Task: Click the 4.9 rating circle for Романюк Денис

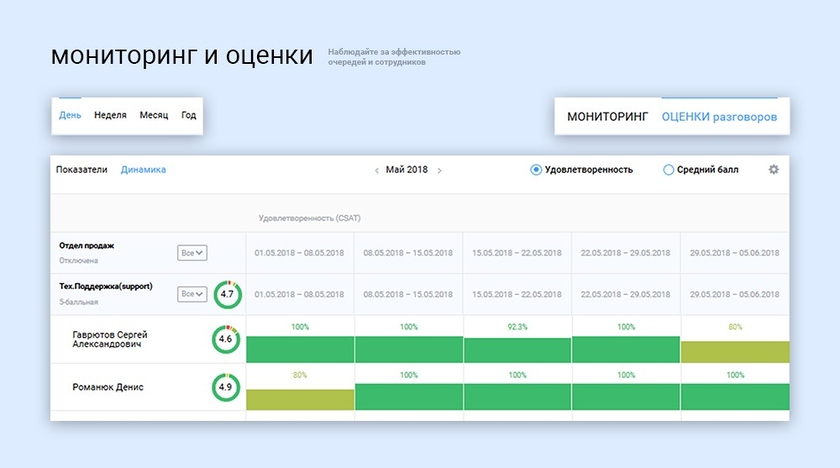Action: 226,387
